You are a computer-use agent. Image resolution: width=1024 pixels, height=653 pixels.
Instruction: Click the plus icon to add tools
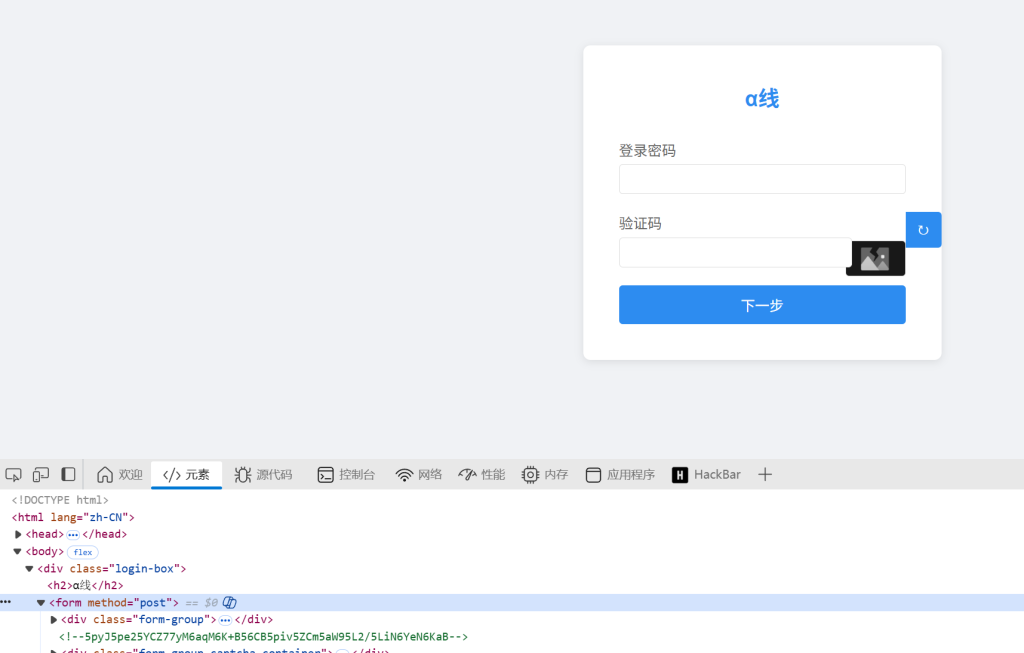pos(765,475)
